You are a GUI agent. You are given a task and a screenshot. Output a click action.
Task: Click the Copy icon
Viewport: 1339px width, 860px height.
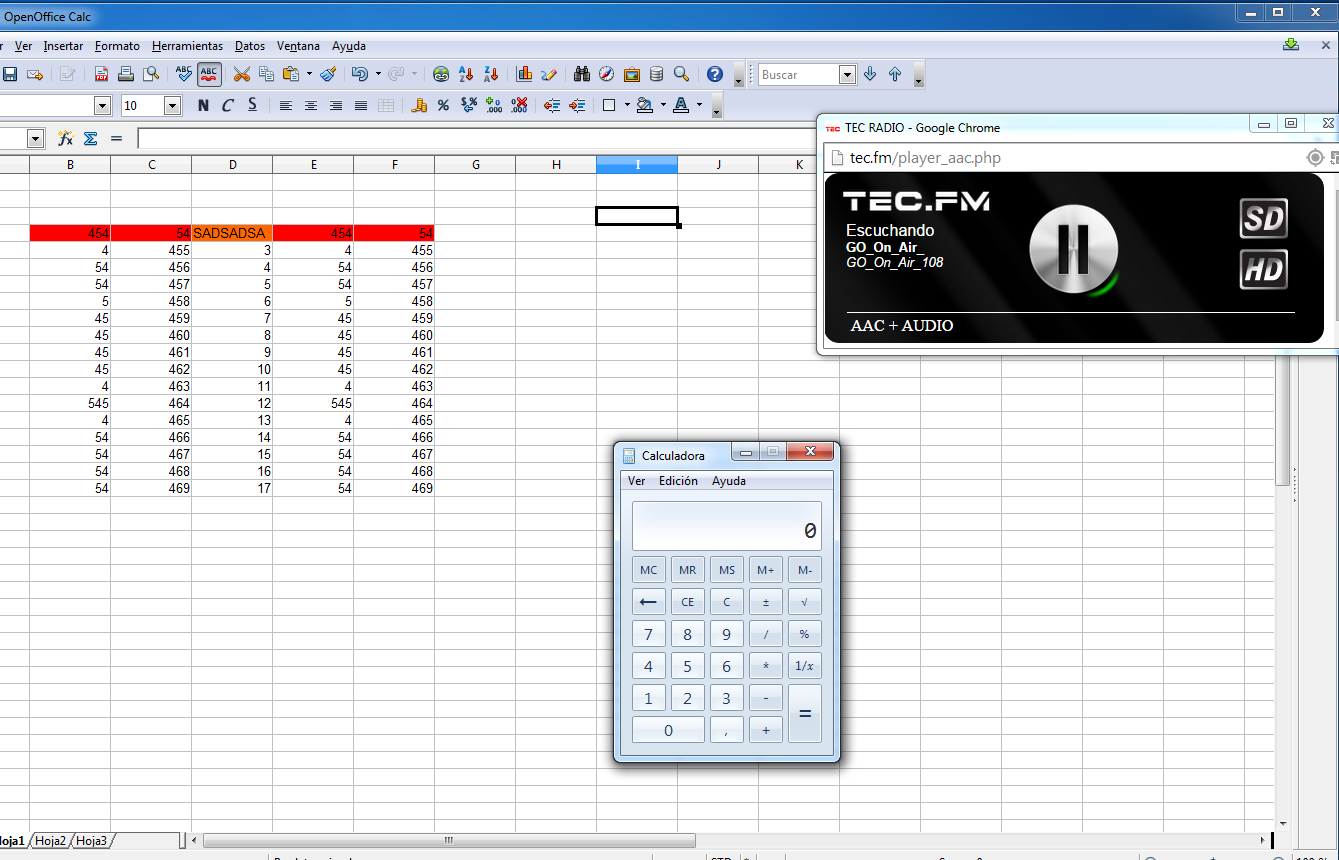point(266,74)
